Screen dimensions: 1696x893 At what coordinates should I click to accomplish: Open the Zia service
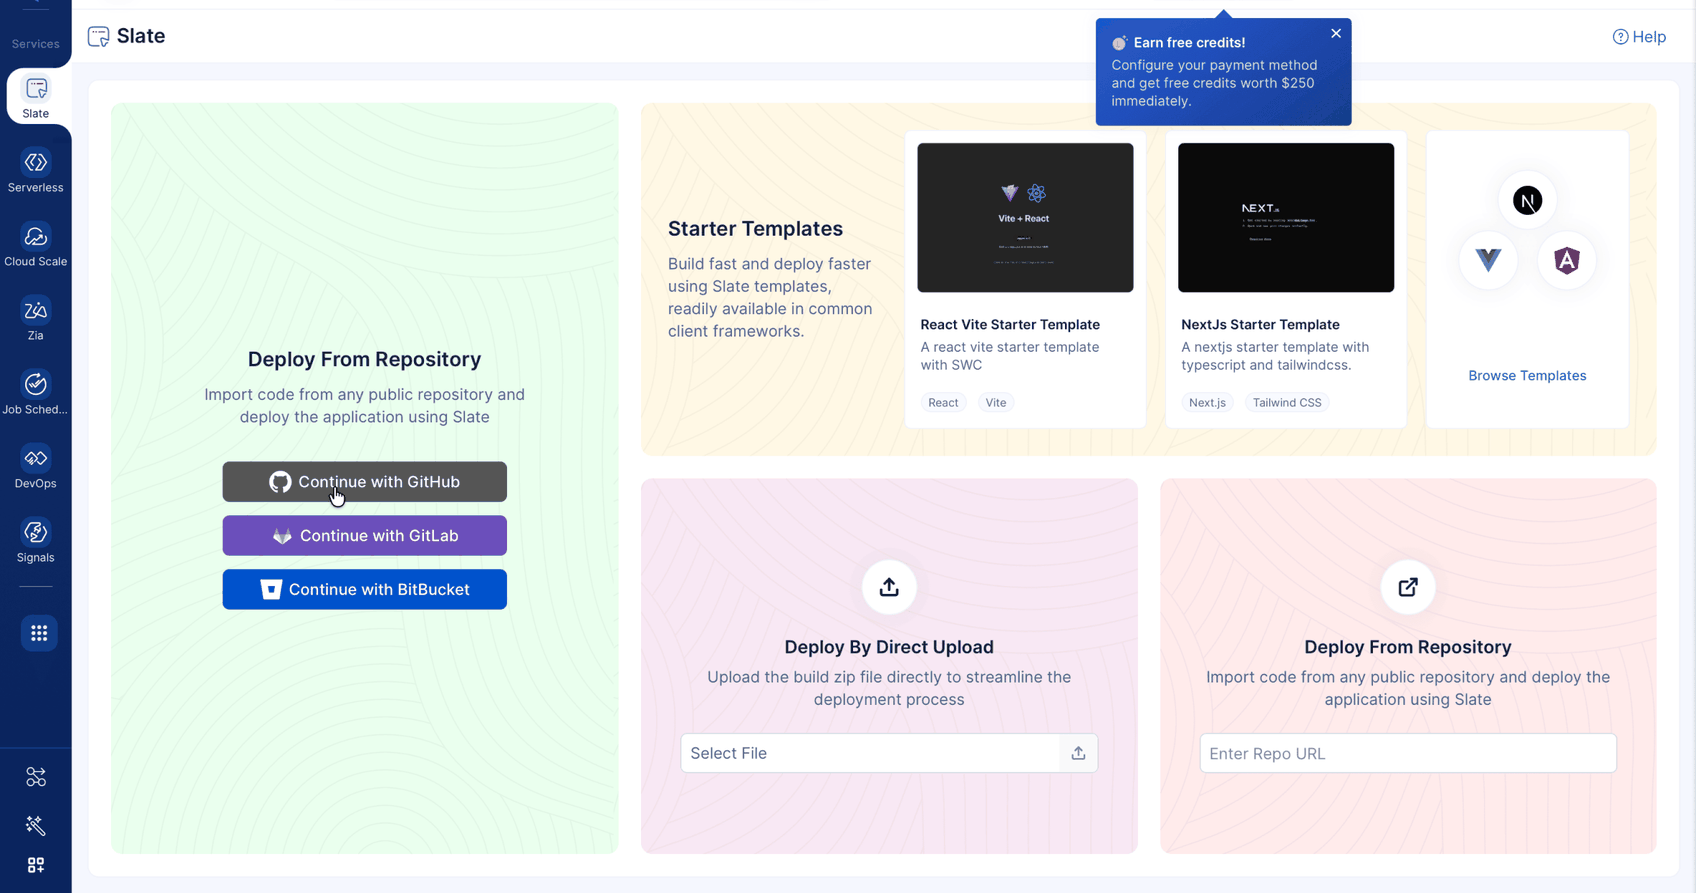36,319
